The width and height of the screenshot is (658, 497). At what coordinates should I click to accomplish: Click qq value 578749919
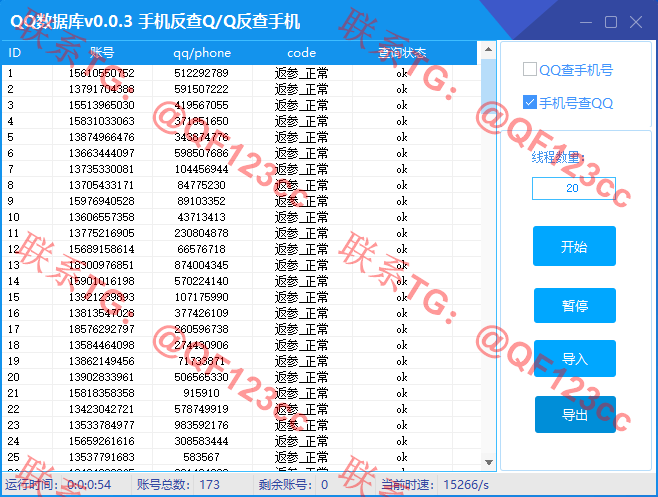201,409
